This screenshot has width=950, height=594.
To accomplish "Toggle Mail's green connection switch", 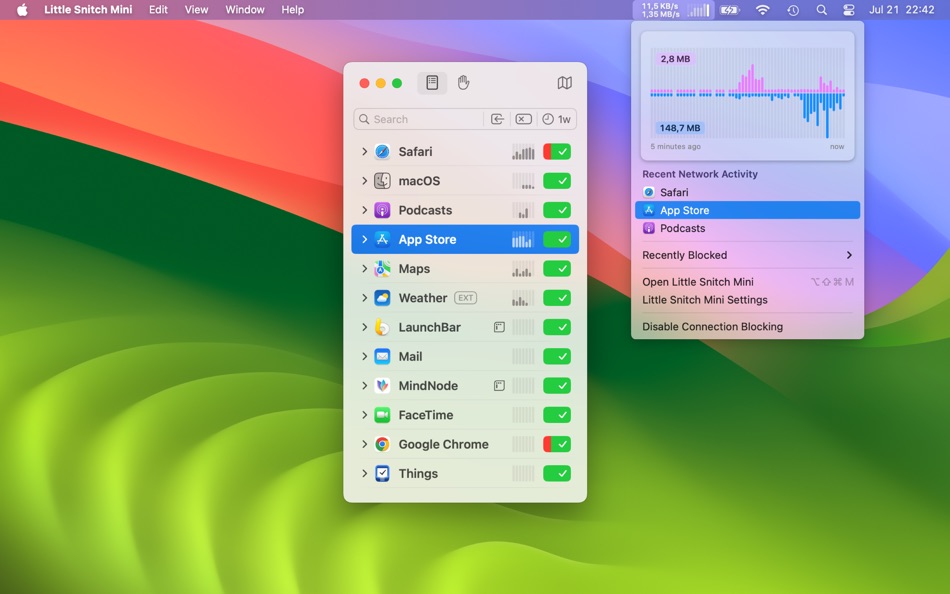I will pos(559,356).
